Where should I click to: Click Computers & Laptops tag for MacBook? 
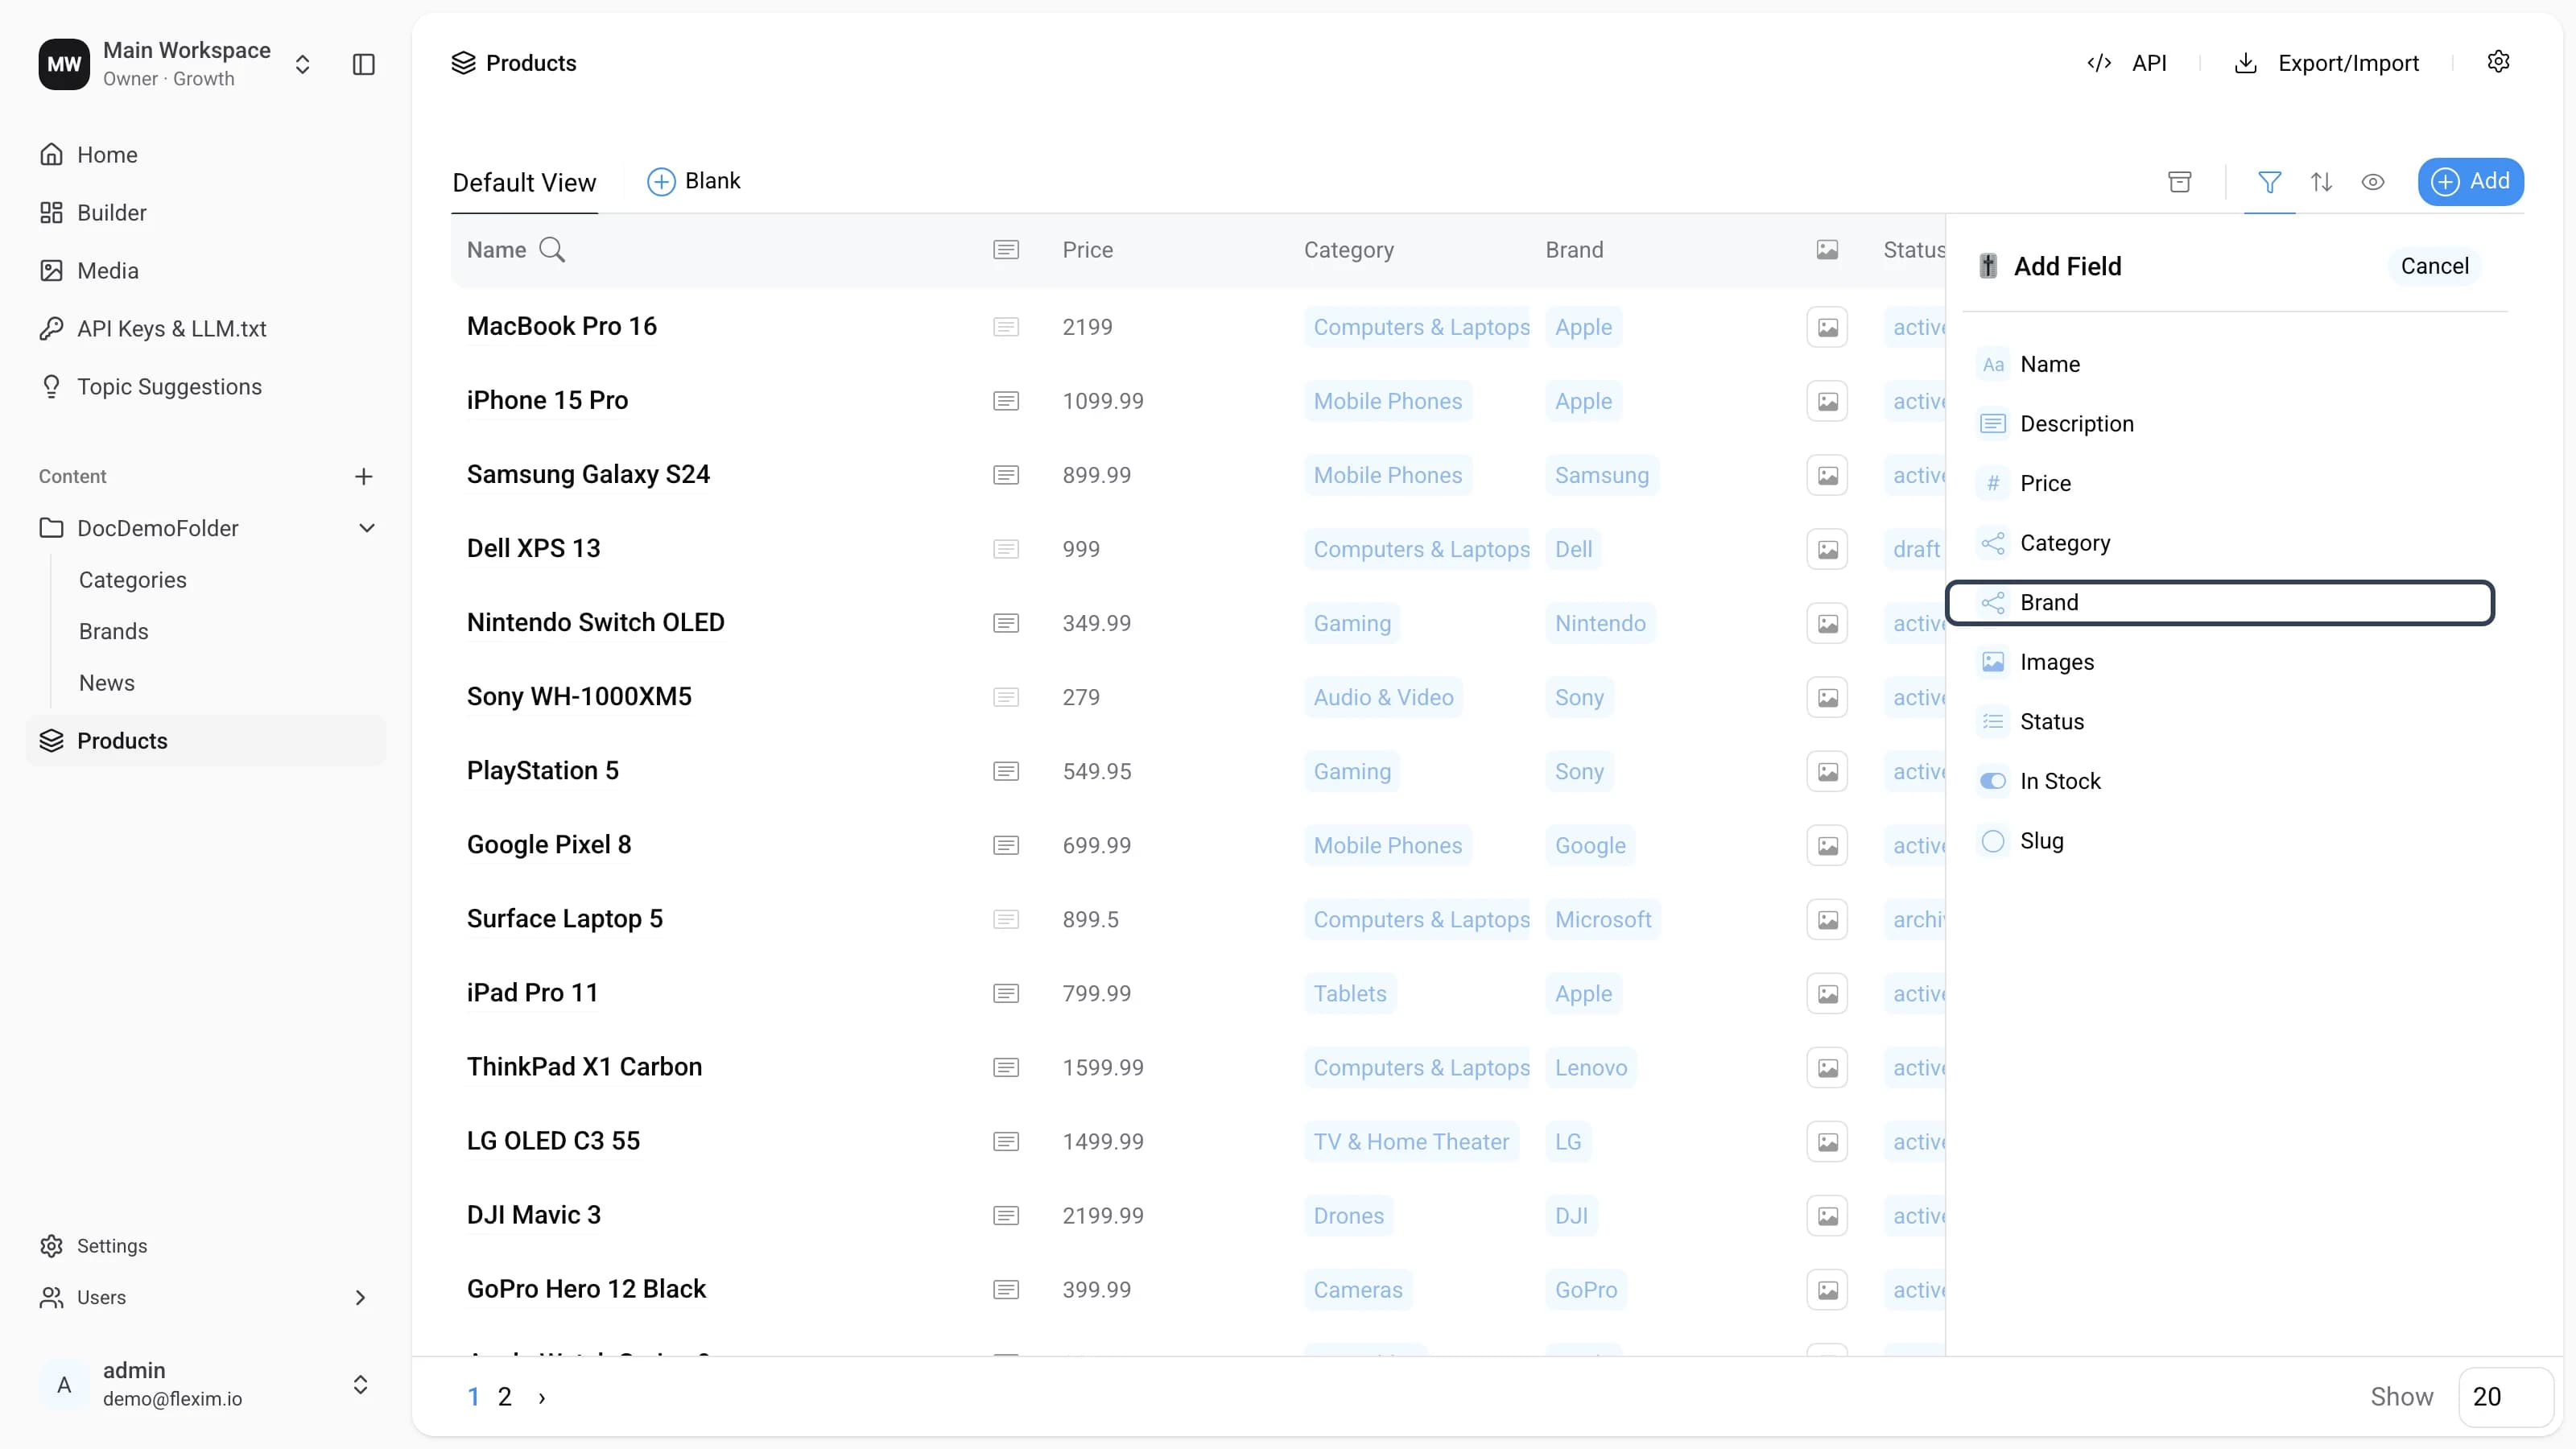(x=1418, y=327)
